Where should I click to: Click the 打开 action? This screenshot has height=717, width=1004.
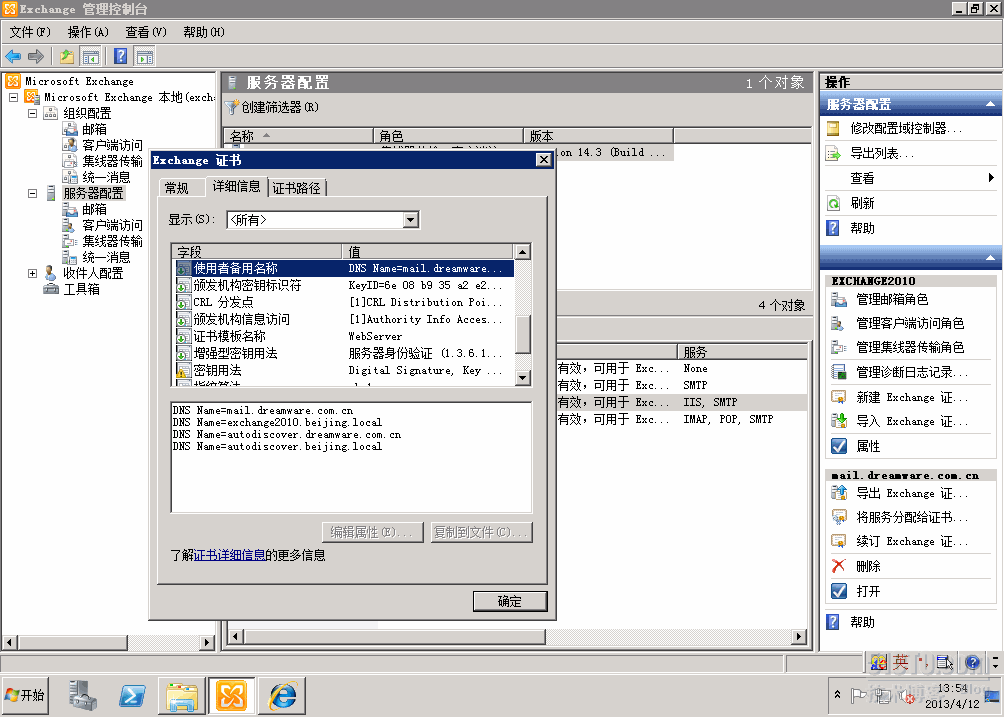(x=868, y=592)
